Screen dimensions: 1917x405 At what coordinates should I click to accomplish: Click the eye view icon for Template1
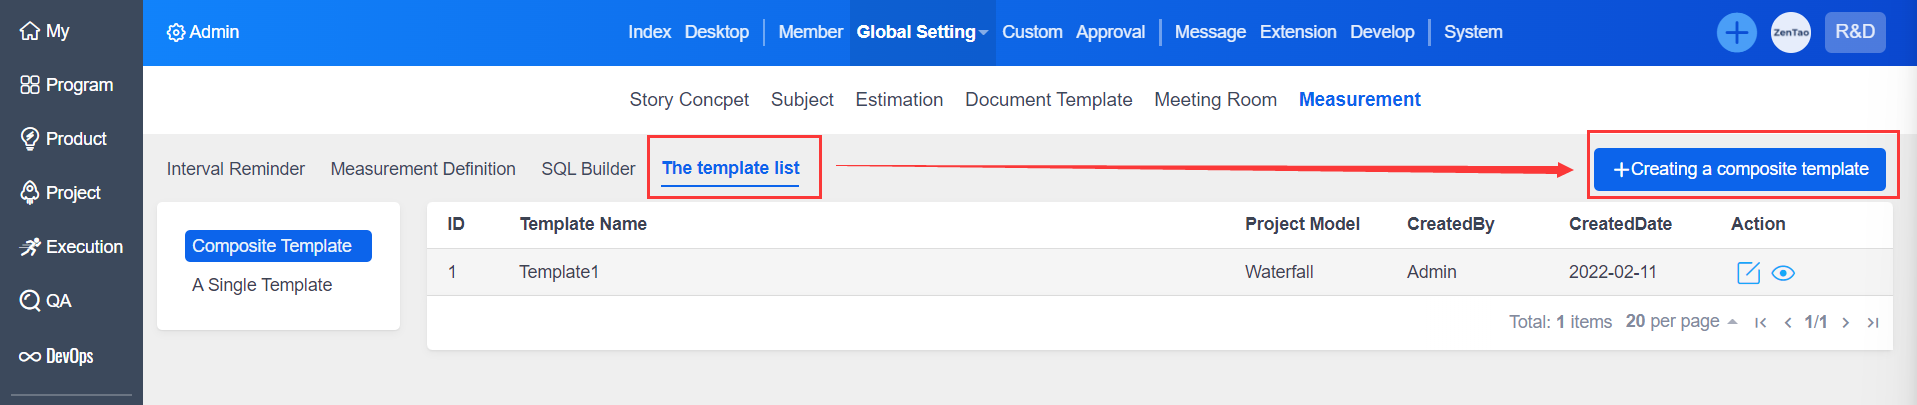(x=1783, y=273)
